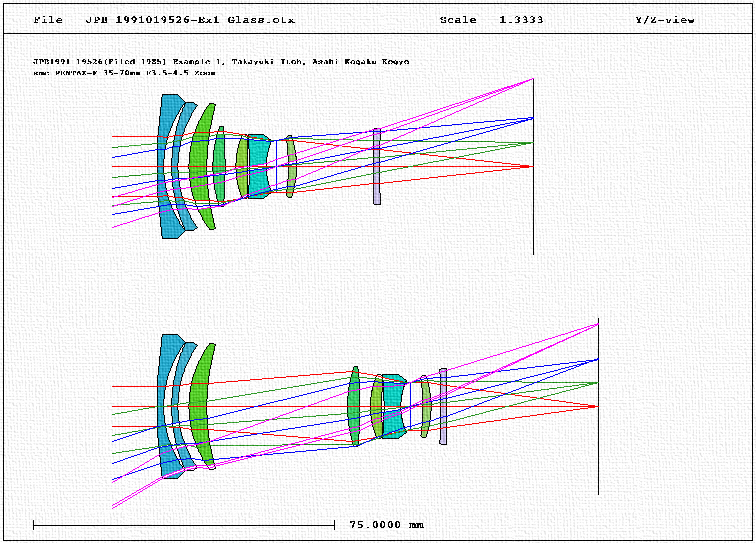The image size is (756, 543).
Task: Select the file name "JPB 1991019526-Ex1 Glass" text
Action: (x=190, y=20)
